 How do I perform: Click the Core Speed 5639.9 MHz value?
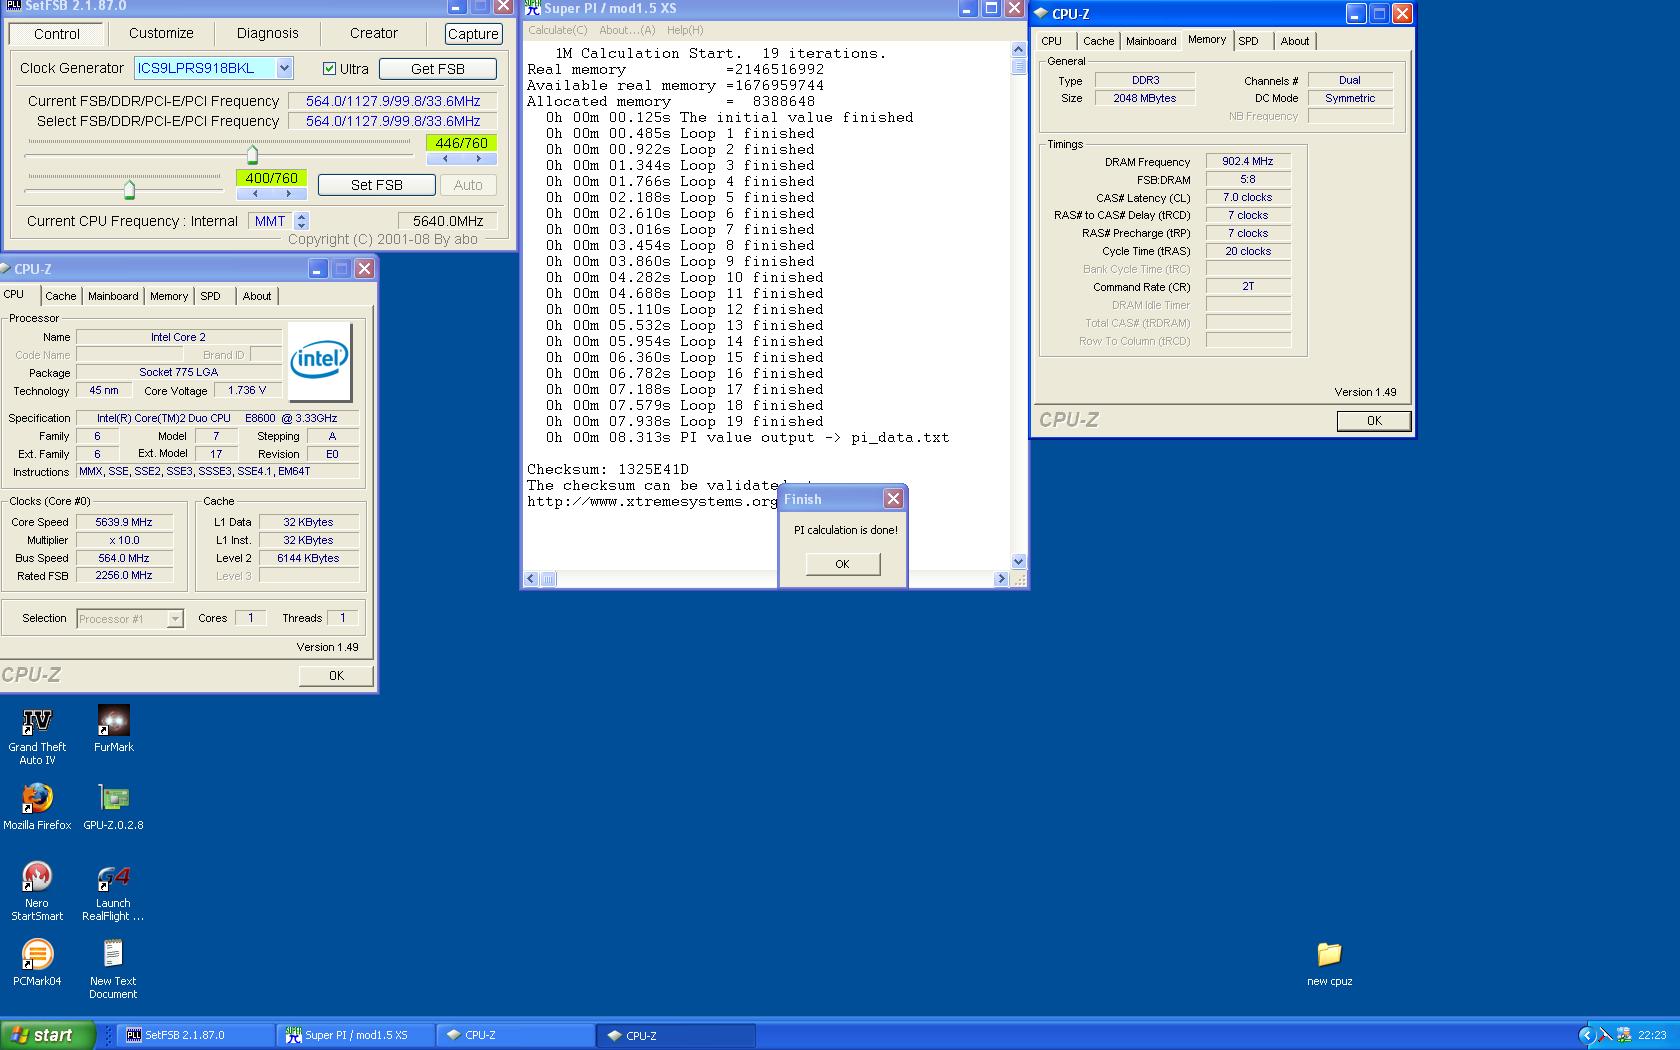coord(124,522)
